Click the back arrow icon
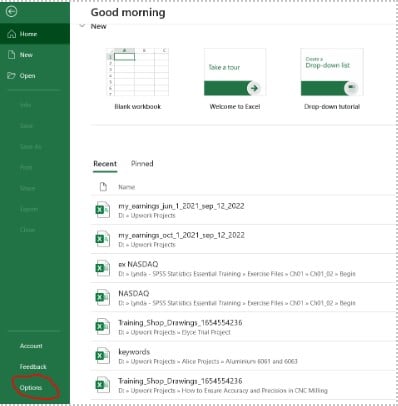The height and width of the screenshot is (406, 398). tap(12, 12)
